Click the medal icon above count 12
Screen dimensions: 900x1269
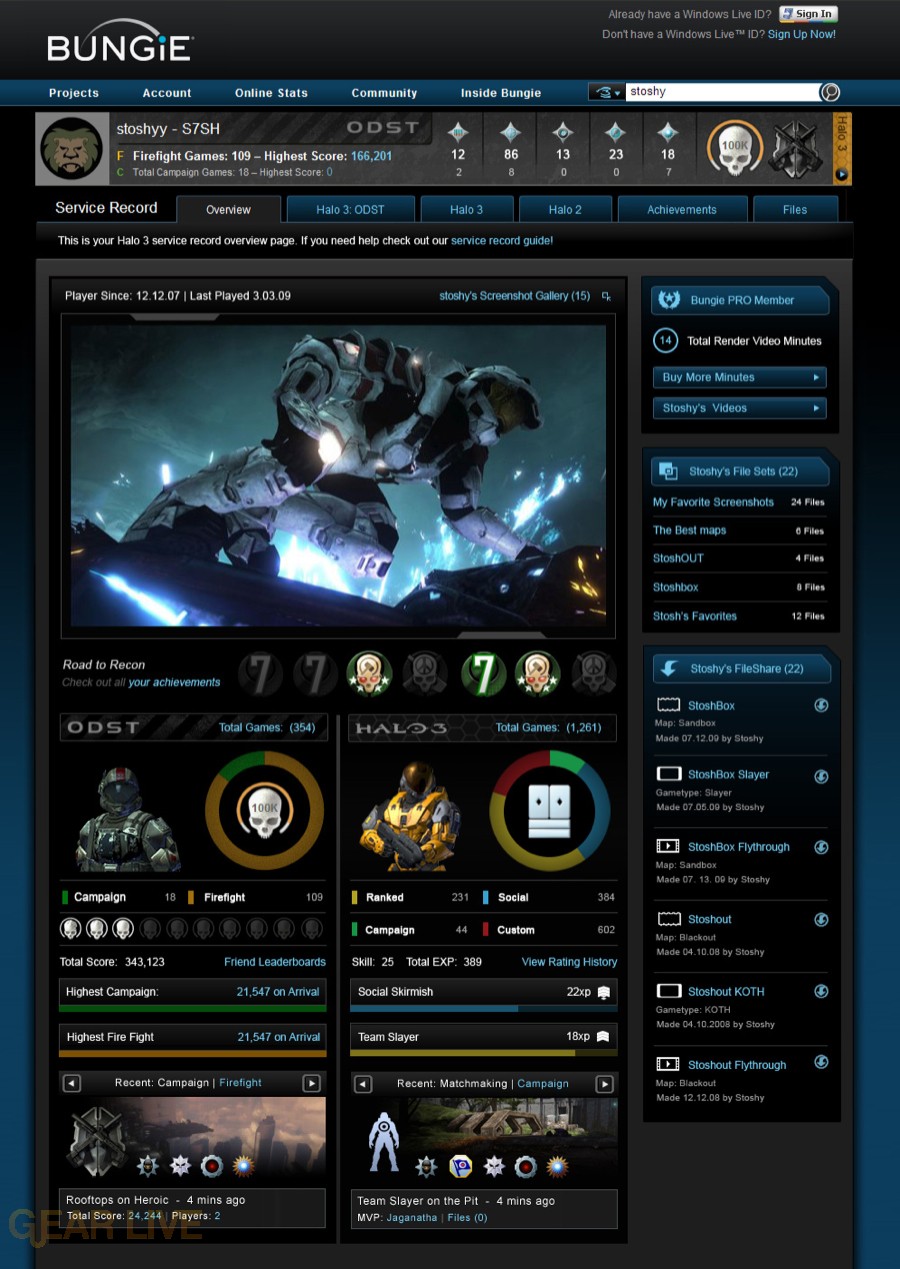point(458,132)
